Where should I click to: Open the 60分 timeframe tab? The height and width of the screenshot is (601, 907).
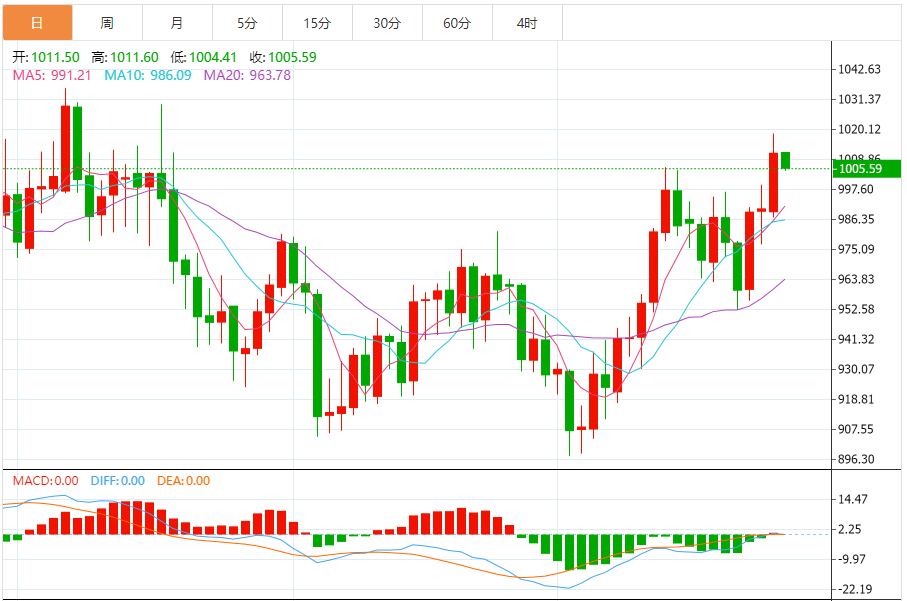click(x=457, y=23)
